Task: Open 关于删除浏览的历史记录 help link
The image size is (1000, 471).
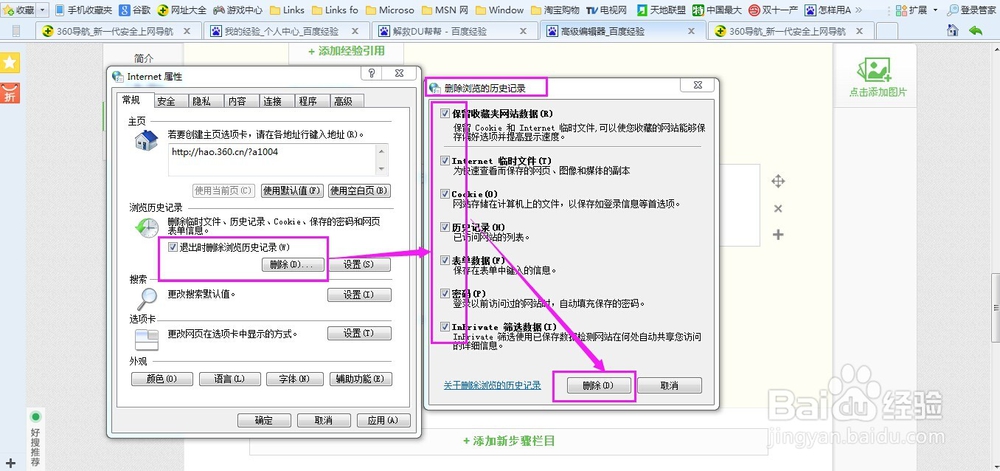Action: click(492, 385)
